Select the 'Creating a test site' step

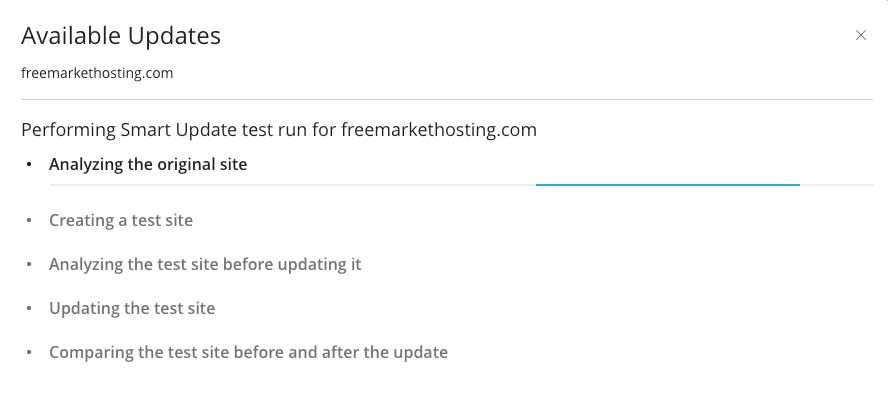click(121, 220)
